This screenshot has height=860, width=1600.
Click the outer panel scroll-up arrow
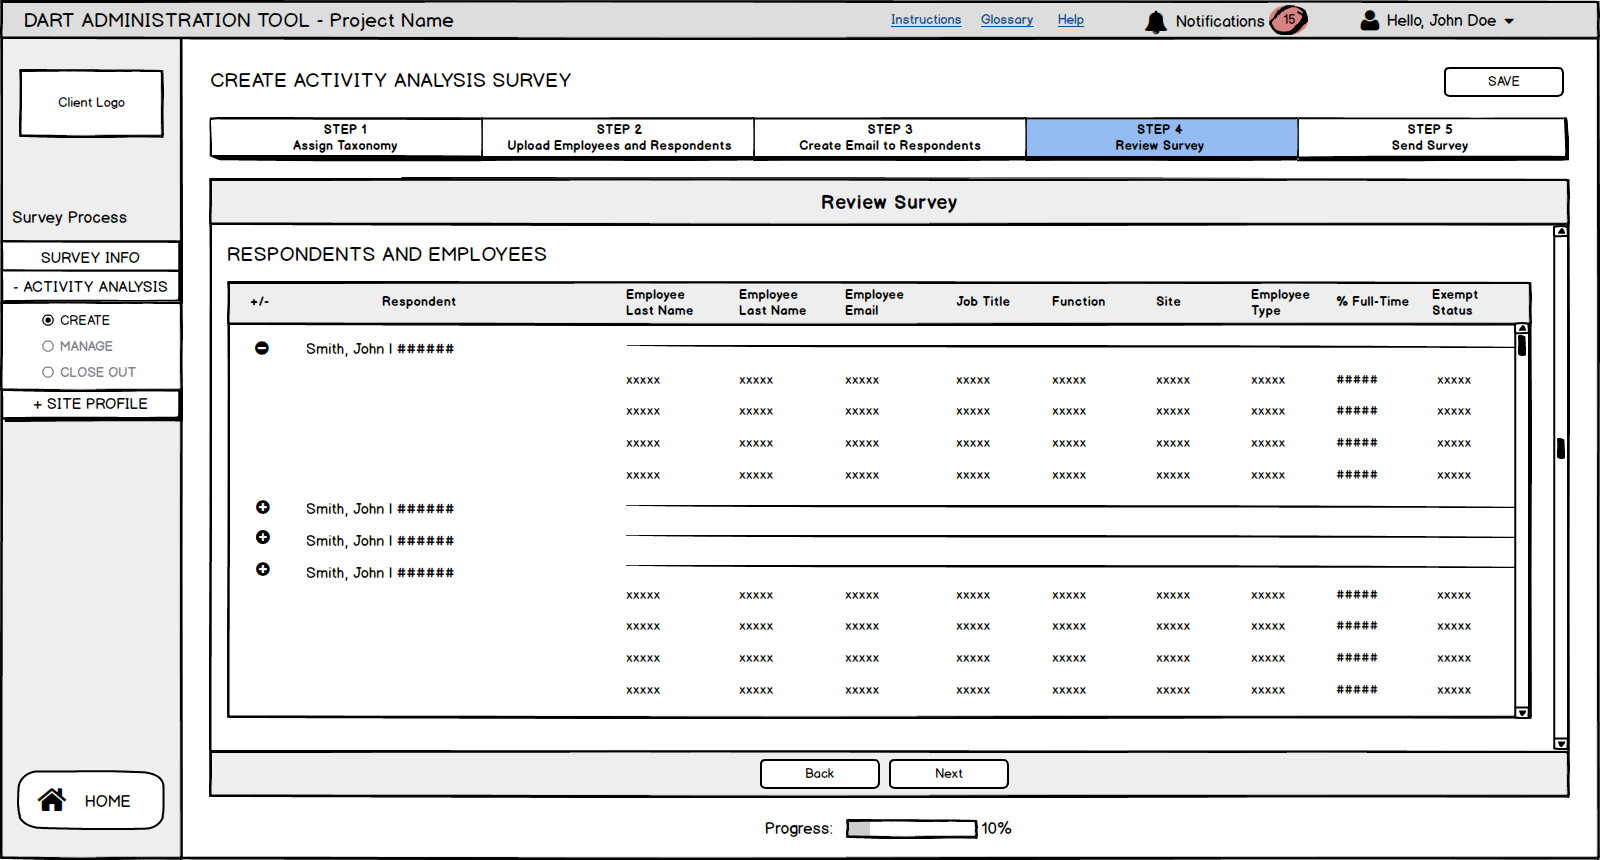(1561, 231)
